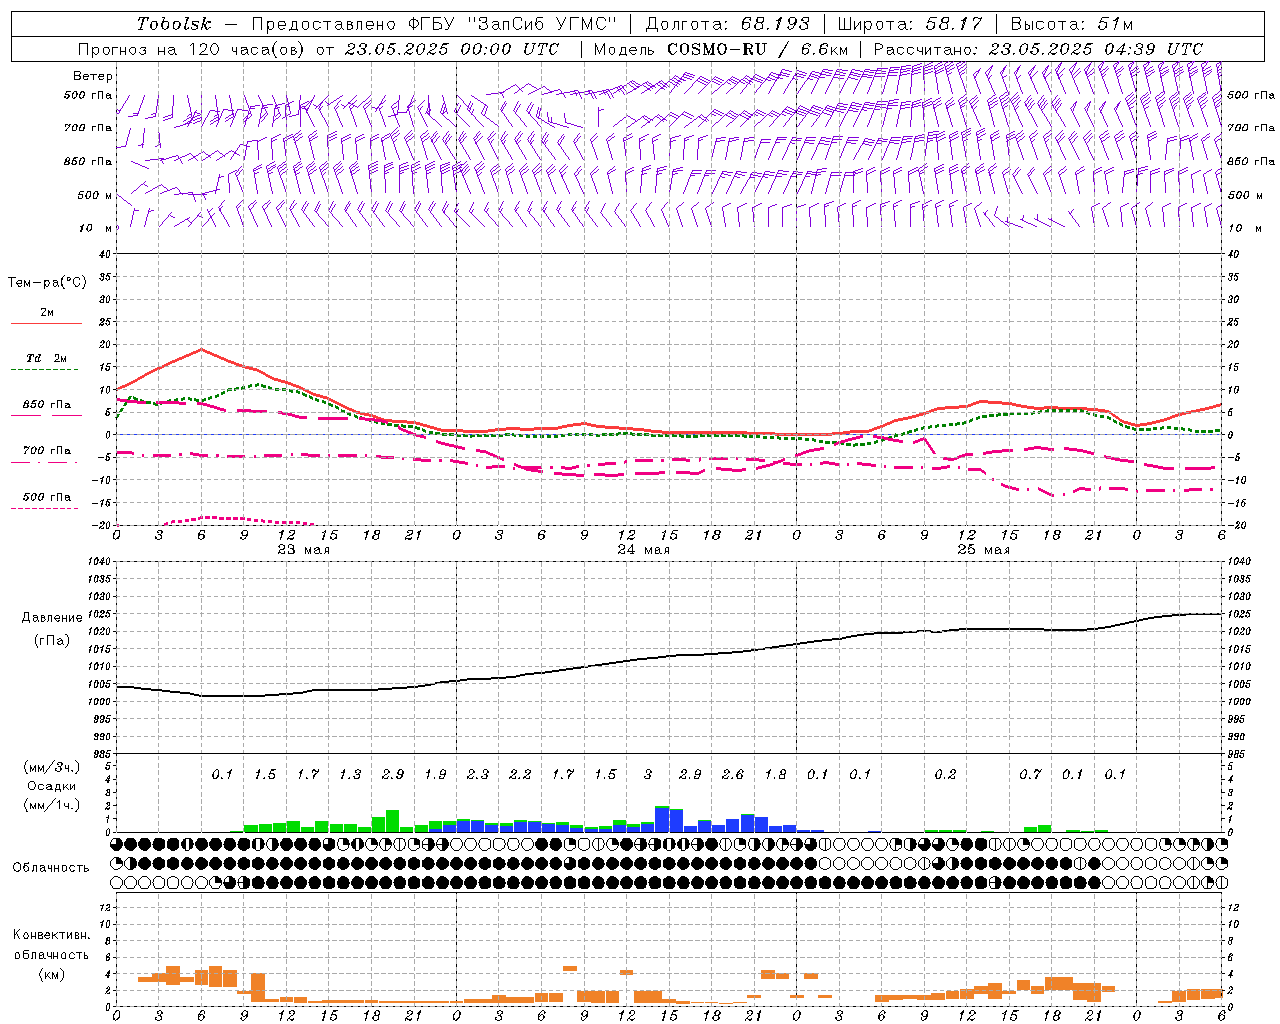
Task: Click the 'Ветер' wind panel label
Action: click(x=93, y=76)
